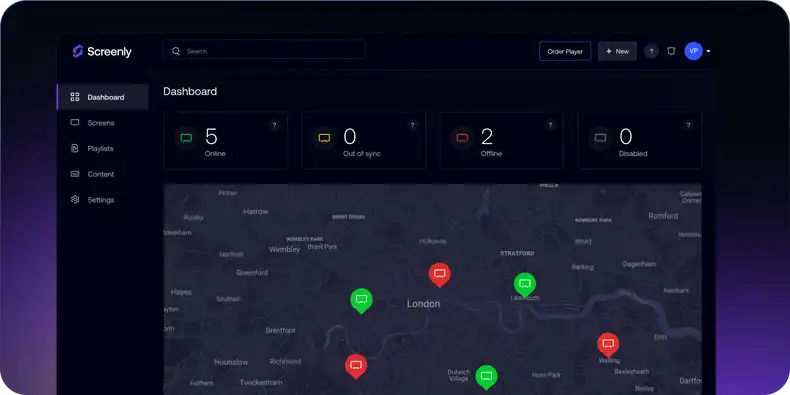
Task: Click the green map pin left of London
Action: 361,300
